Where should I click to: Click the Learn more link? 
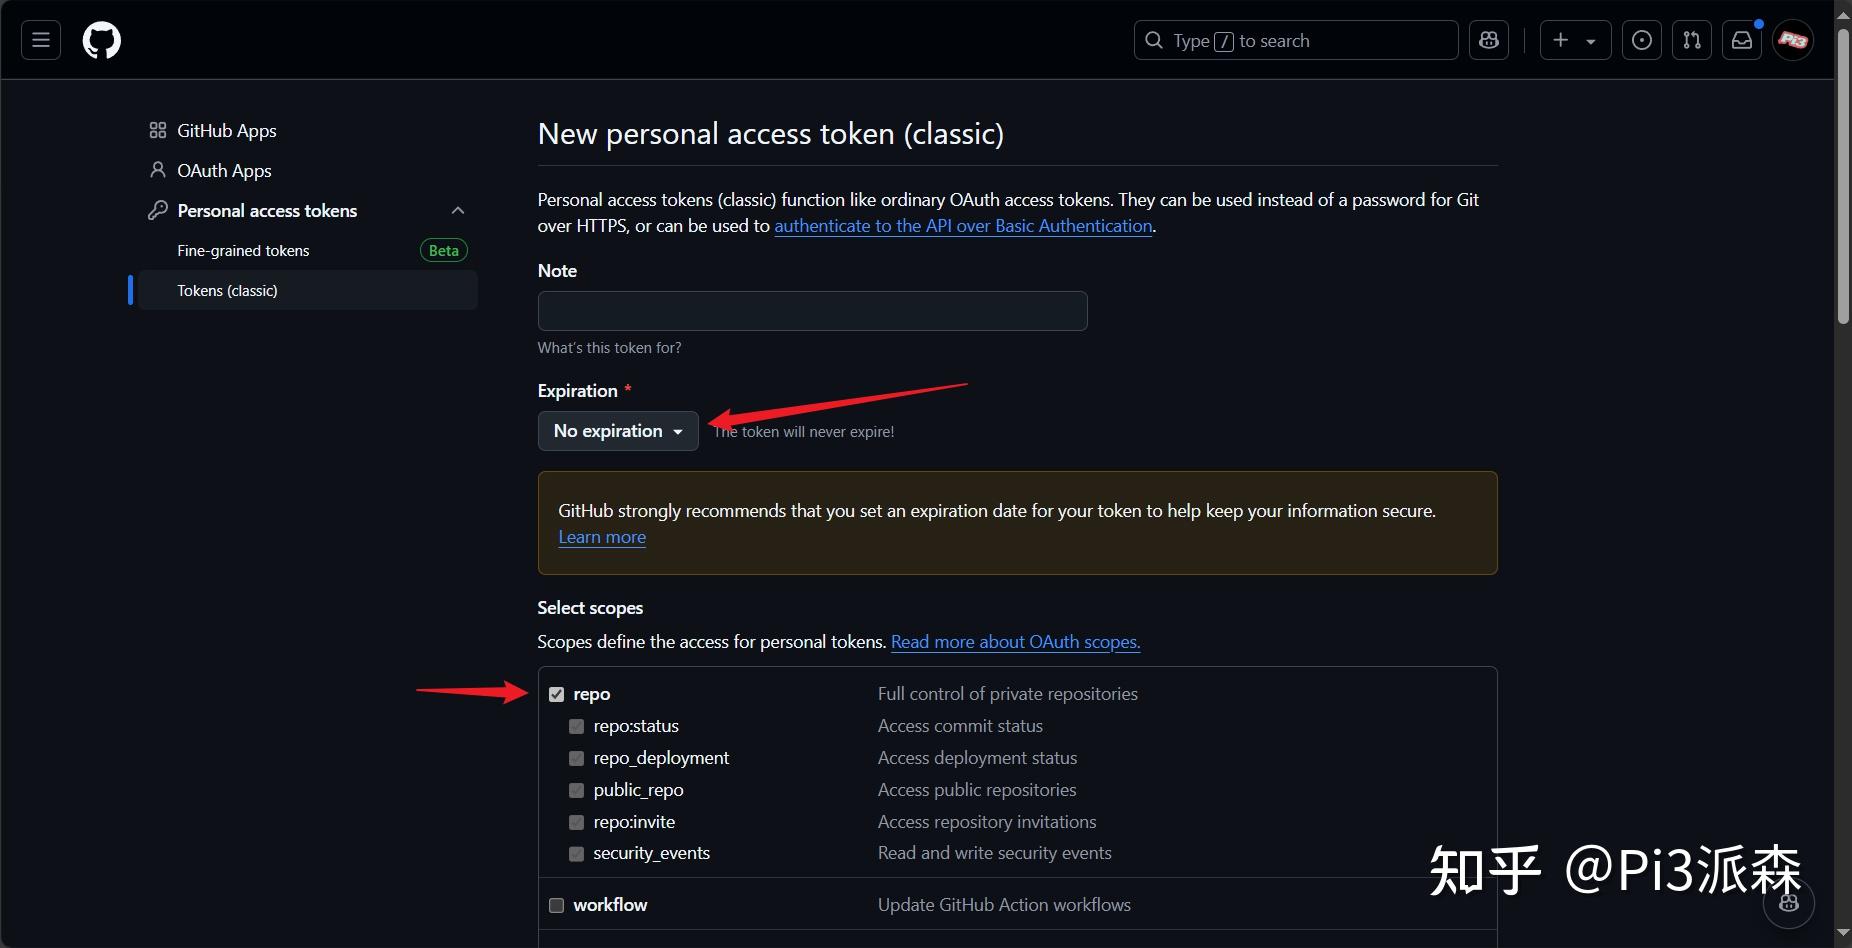(x=602, y=537)
